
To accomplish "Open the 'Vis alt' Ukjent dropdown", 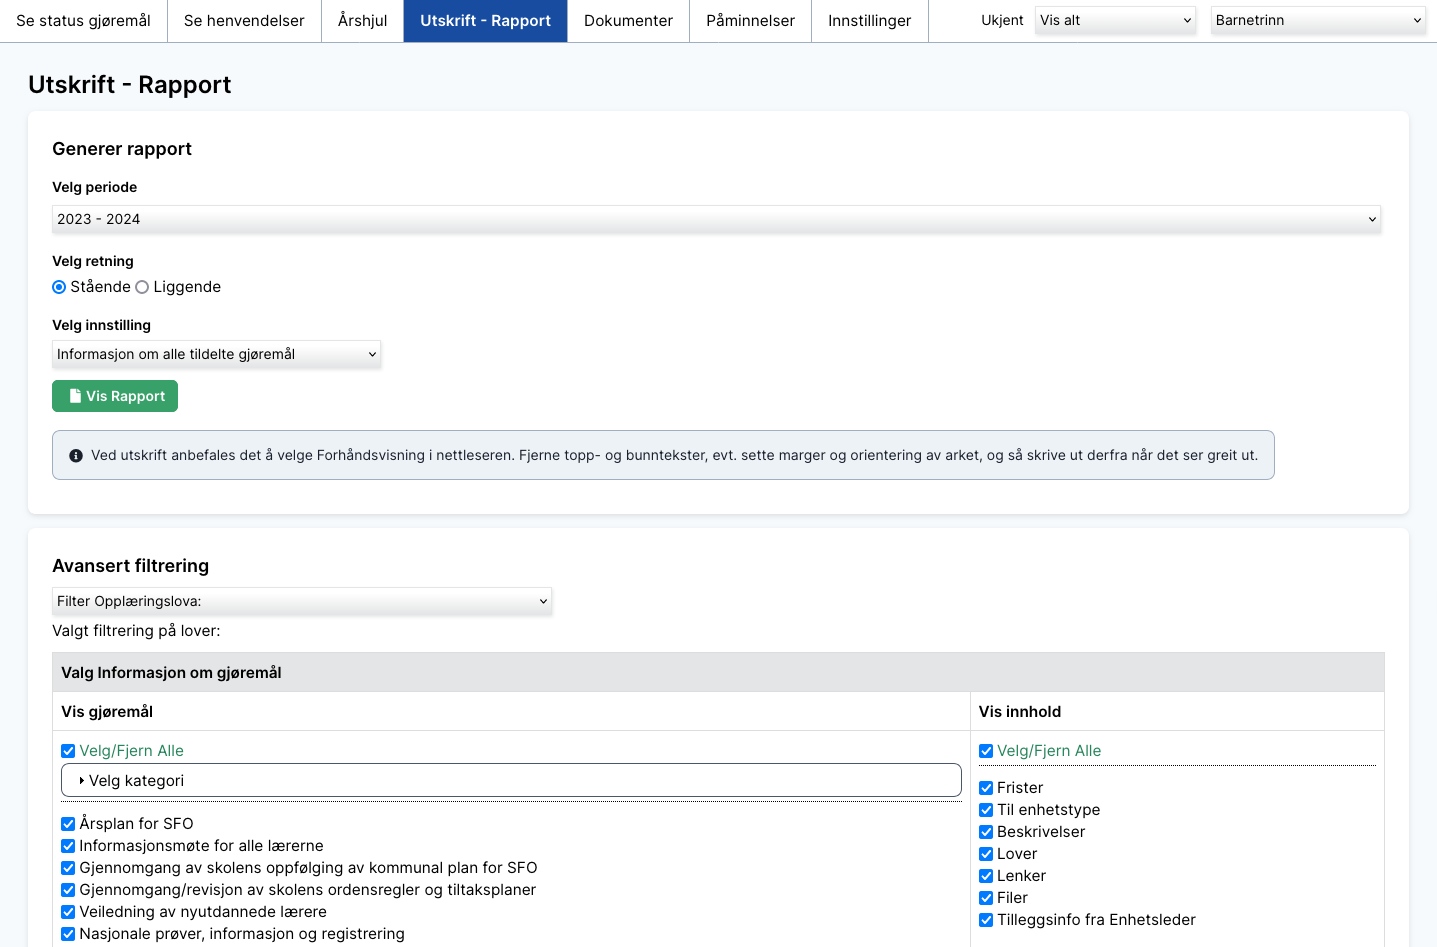I will pyautogui.click(x=1116, y=20).
